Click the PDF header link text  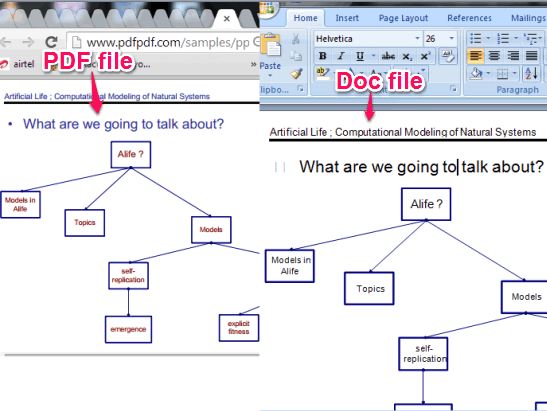click(107, 96)
